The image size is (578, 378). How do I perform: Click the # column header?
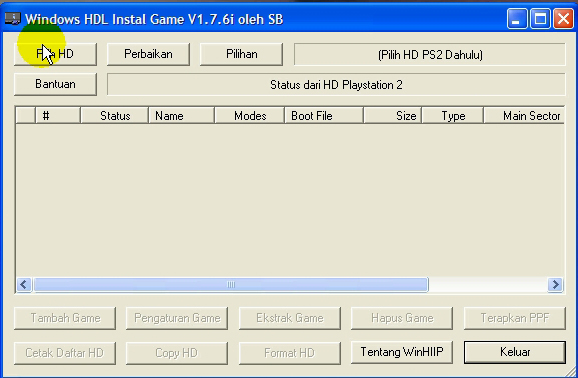pyautogui.click(x=58, y=116)
